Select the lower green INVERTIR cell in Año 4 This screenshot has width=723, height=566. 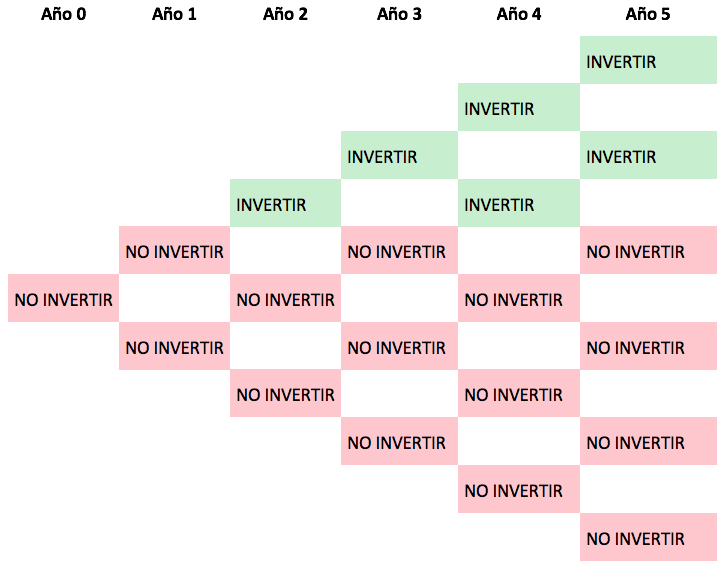(x=519, y=203)
